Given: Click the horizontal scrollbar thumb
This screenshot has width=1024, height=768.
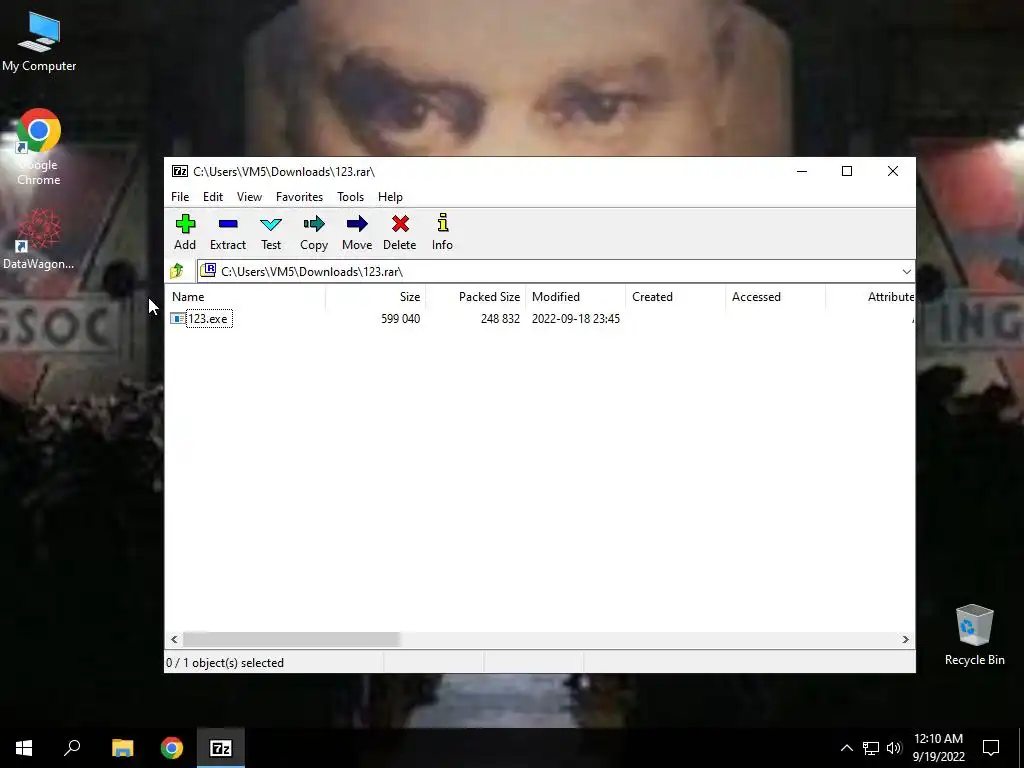Looking at the screenshot, I should [x=291, y=639].
